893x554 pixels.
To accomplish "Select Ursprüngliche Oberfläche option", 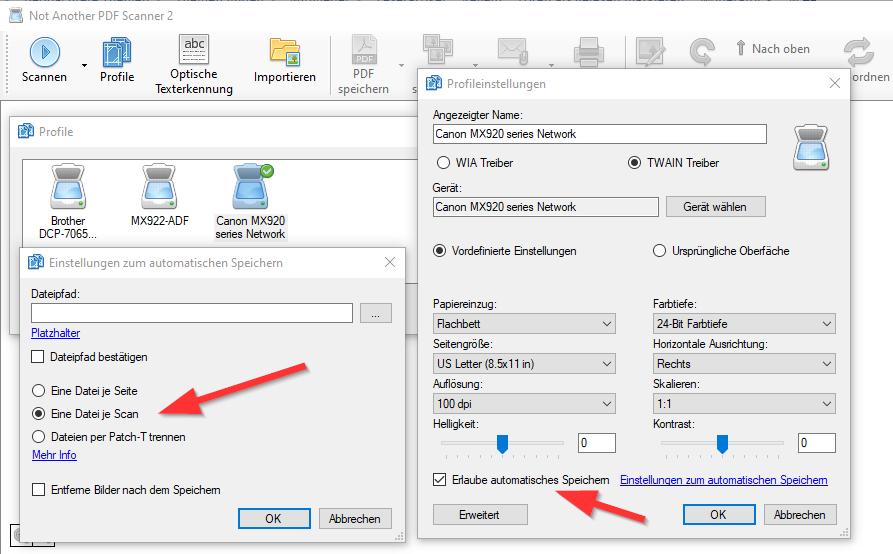I will coord(659,251).
